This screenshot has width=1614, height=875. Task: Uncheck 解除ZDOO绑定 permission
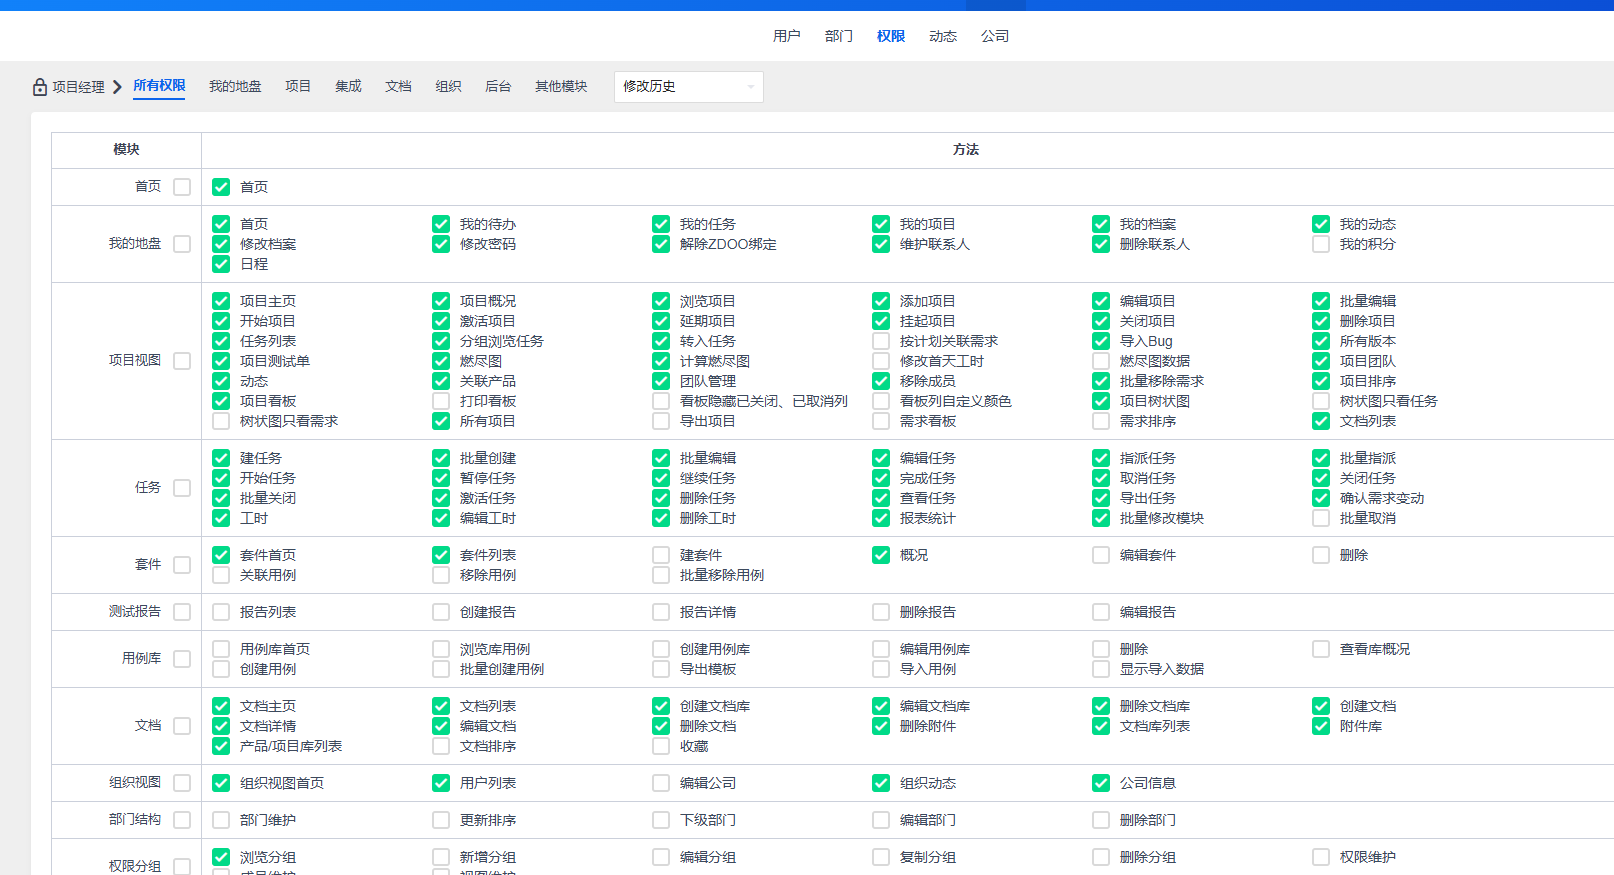[x=661, y=244]
